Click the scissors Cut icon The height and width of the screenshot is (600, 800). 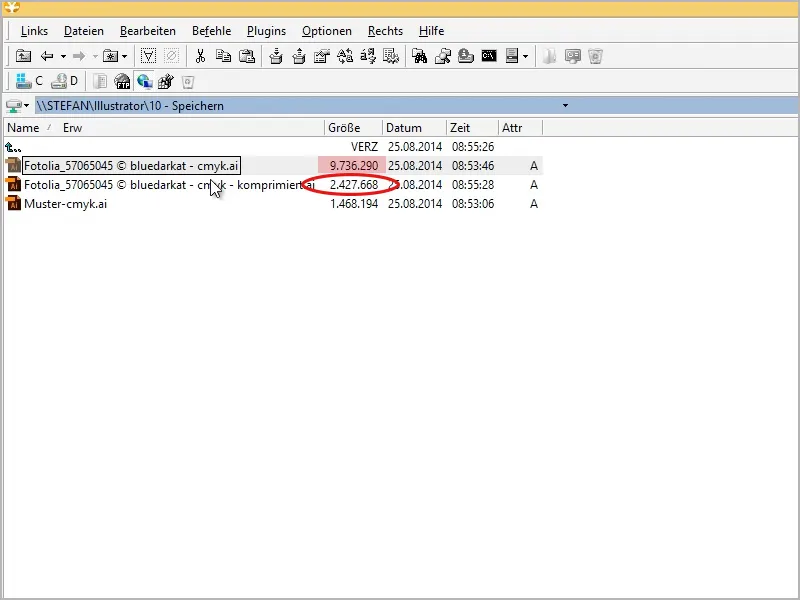[200, 56]
